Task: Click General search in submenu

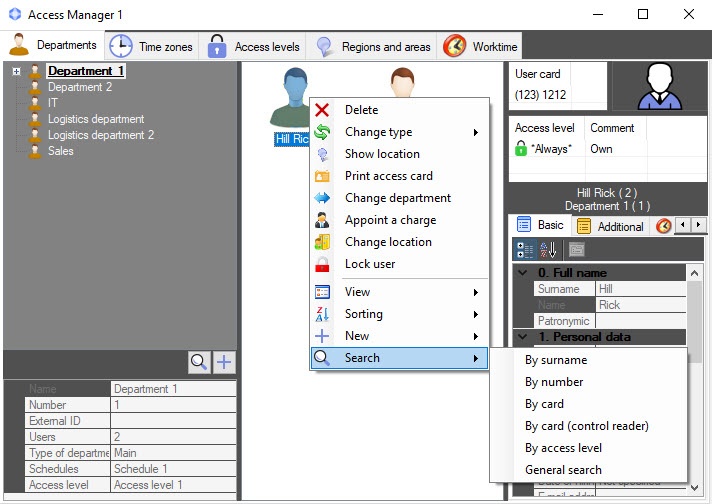Action: click(563, 470)
